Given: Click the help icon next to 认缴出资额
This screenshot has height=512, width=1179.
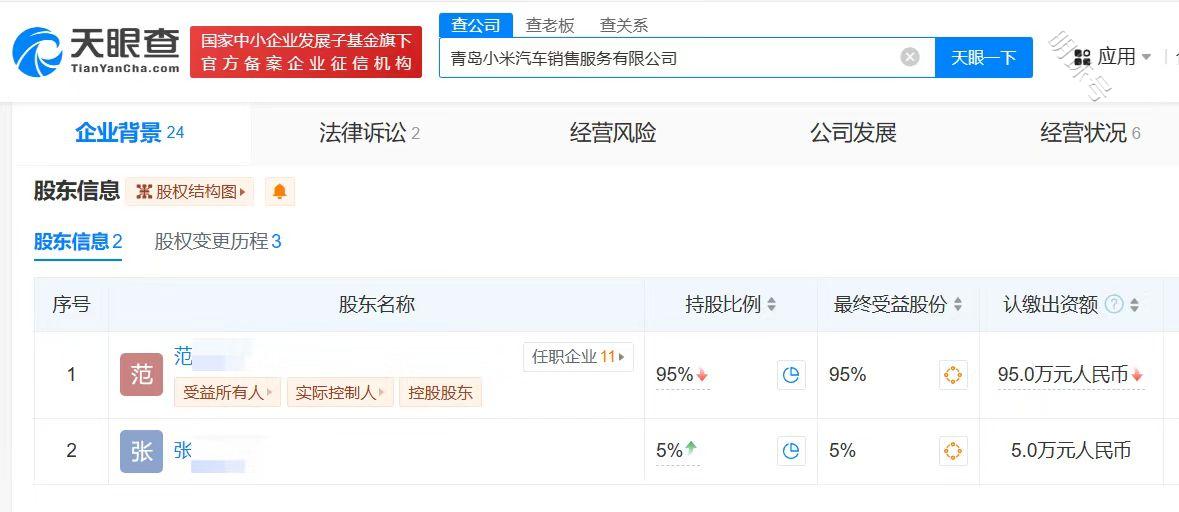Looking at the screenshot, I should [x=1114, y=304].
